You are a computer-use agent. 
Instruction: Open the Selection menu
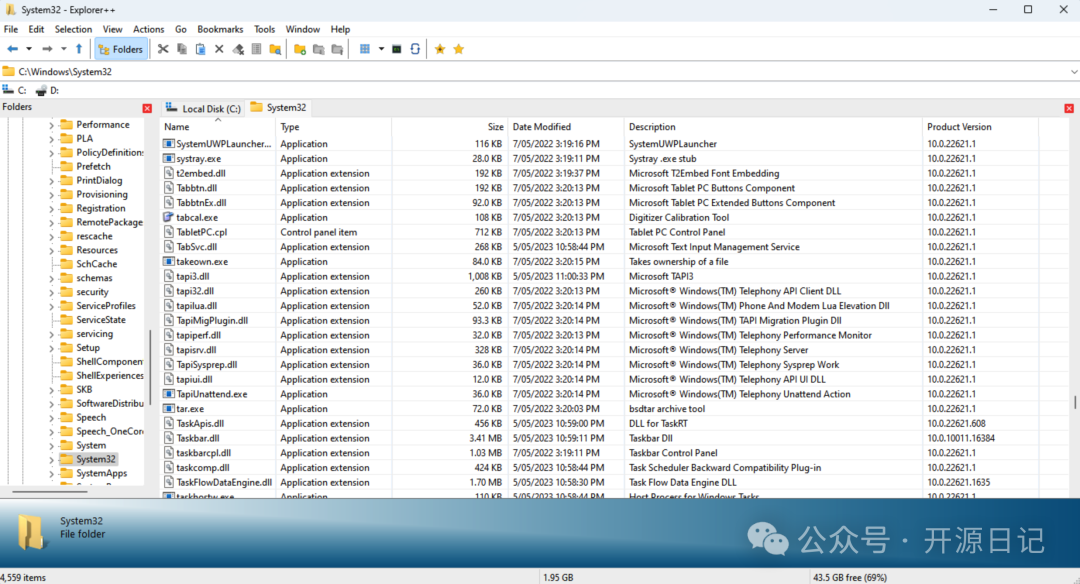[x=73, y=29]
